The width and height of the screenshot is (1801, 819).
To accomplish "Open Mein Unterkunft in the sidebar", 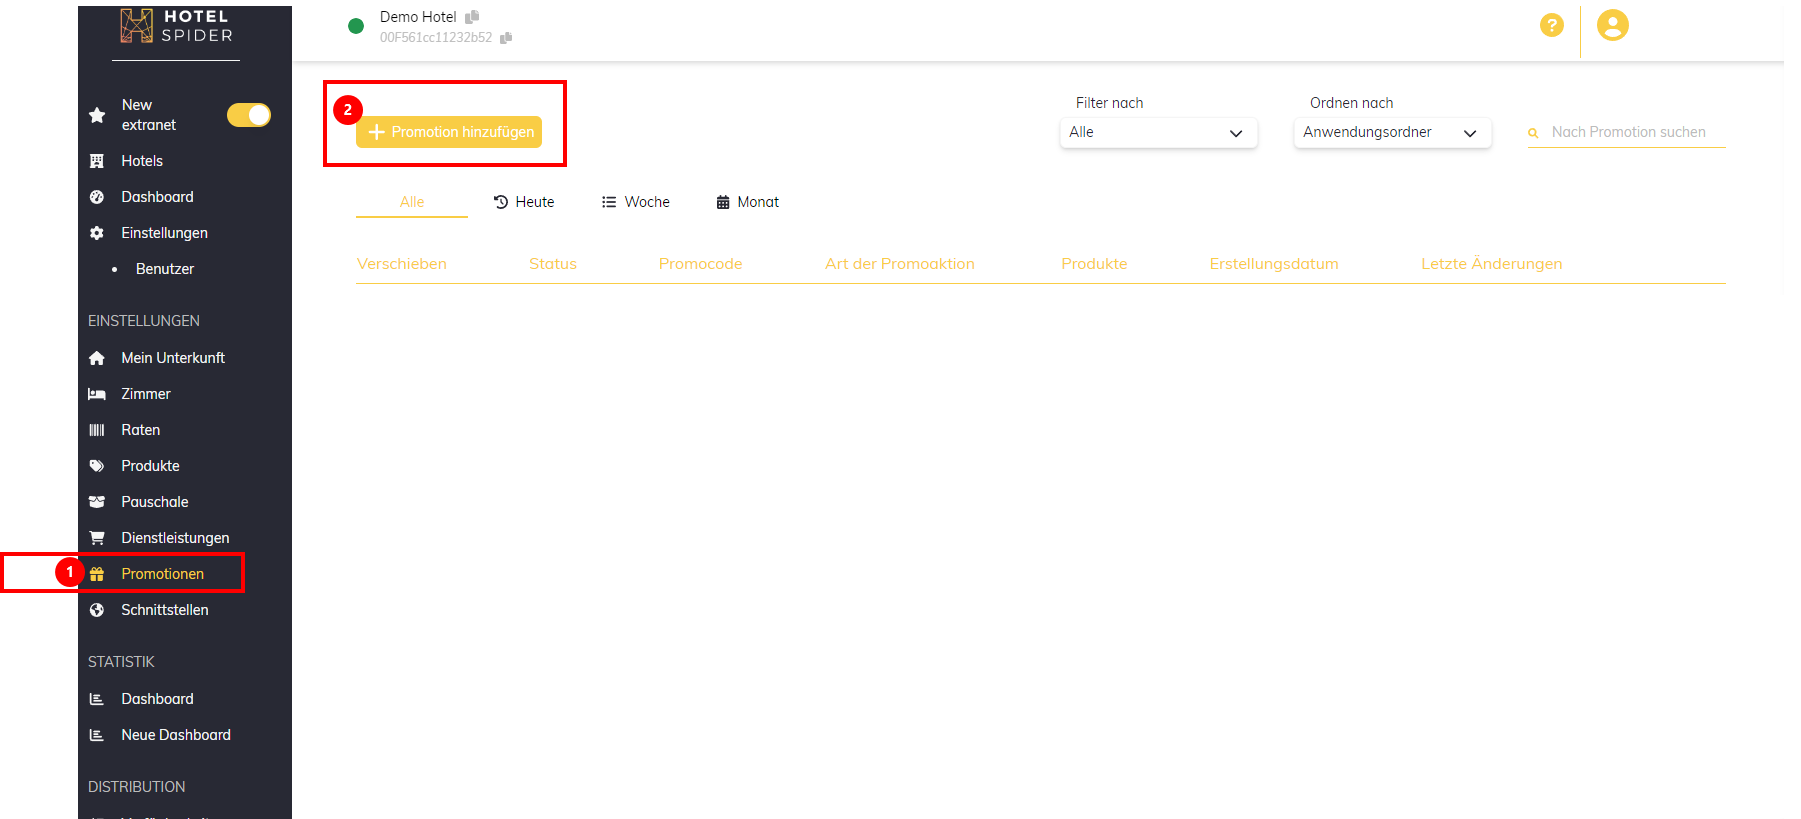I will [x=172, y=358].
